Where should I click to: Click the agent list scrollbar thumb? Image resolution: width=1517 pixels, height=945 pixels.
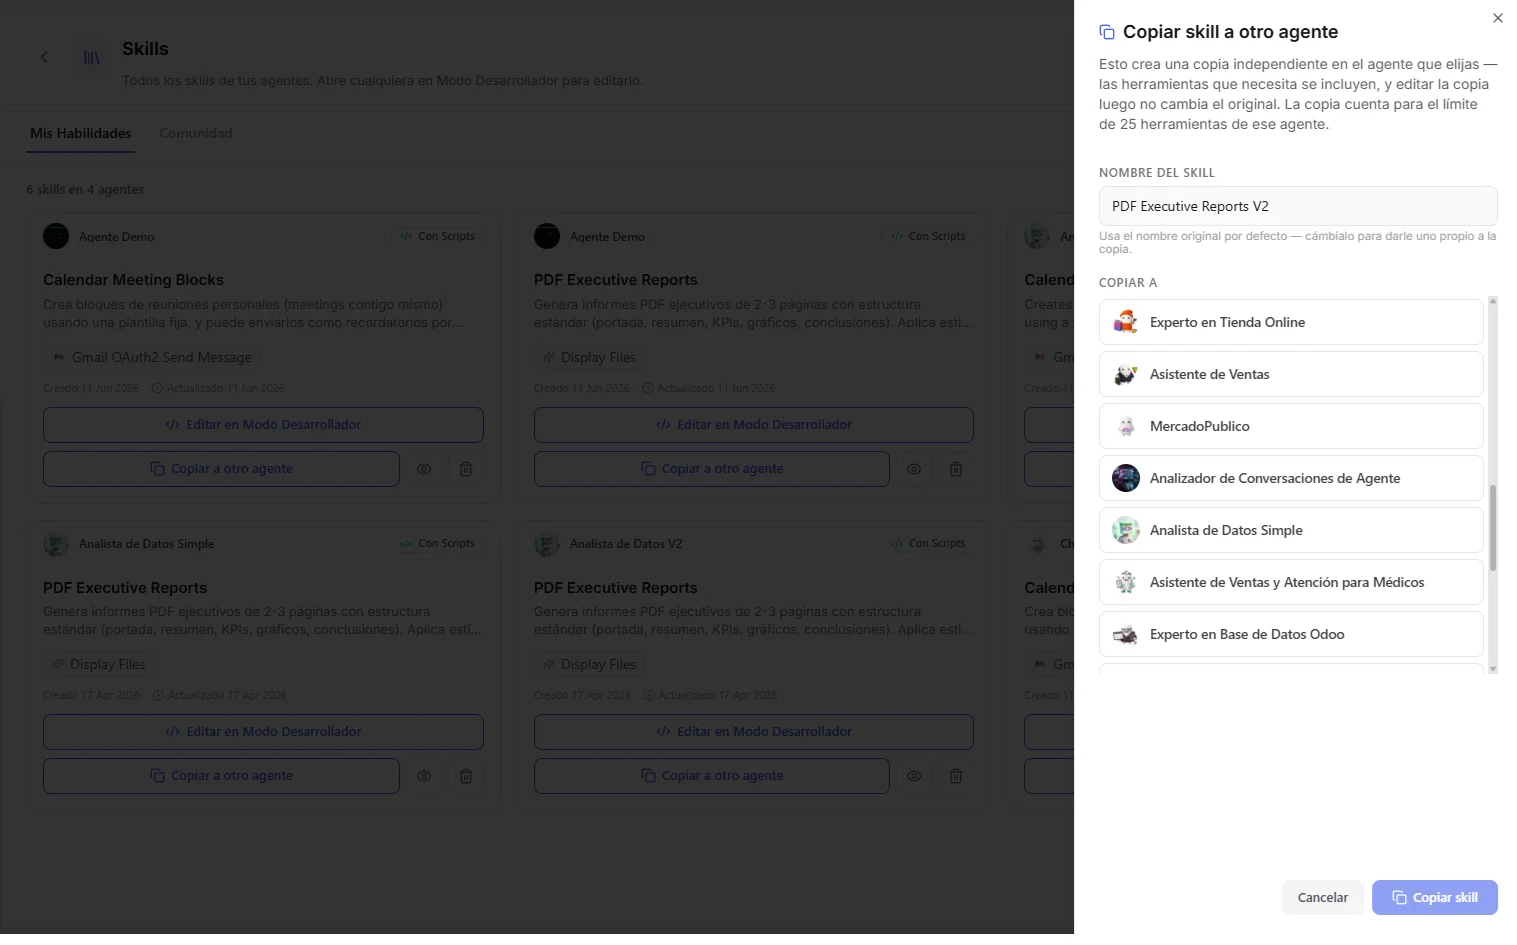1493,528
